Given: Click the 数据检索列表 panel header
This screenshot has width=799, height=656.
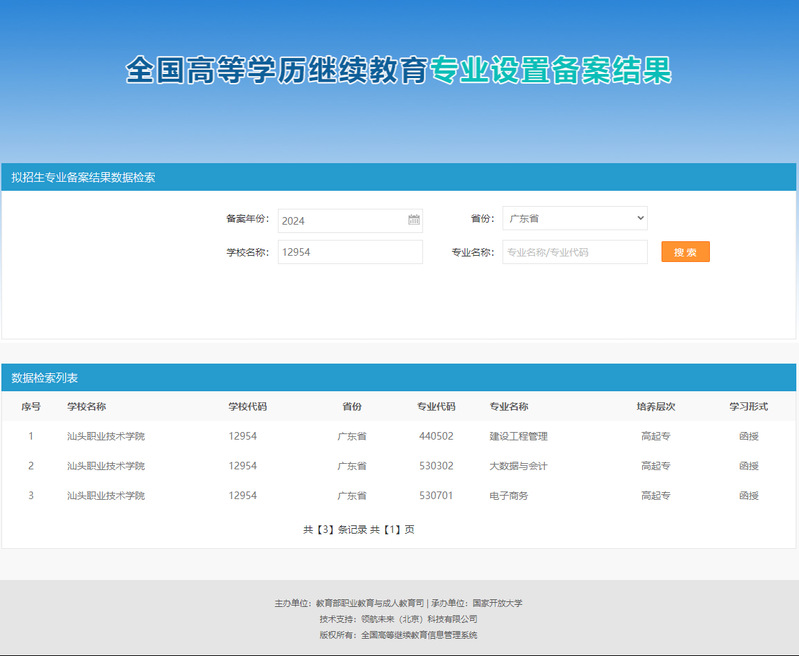Looking at the screenshot, I should pos(45,378).
